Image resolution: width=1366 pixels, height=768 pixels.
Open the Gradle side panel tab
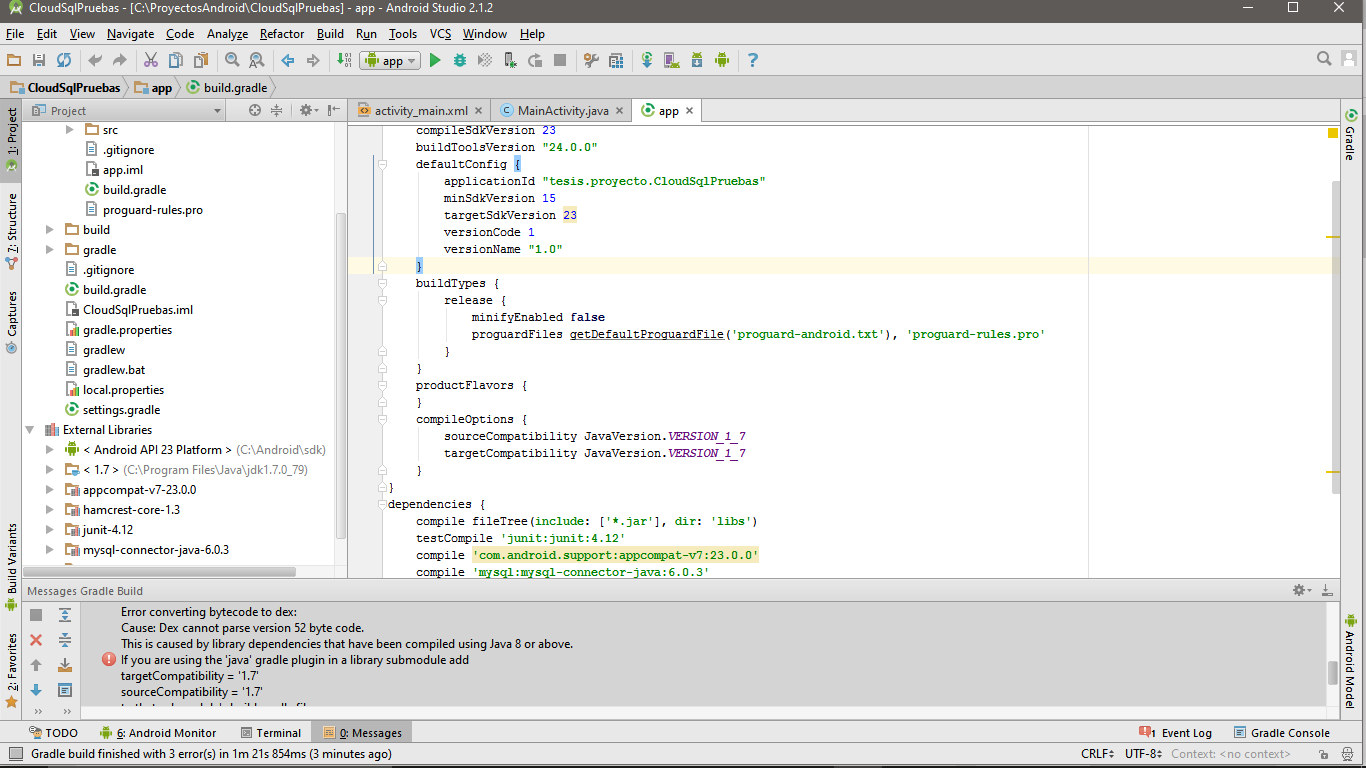(x=1350, y=135)
